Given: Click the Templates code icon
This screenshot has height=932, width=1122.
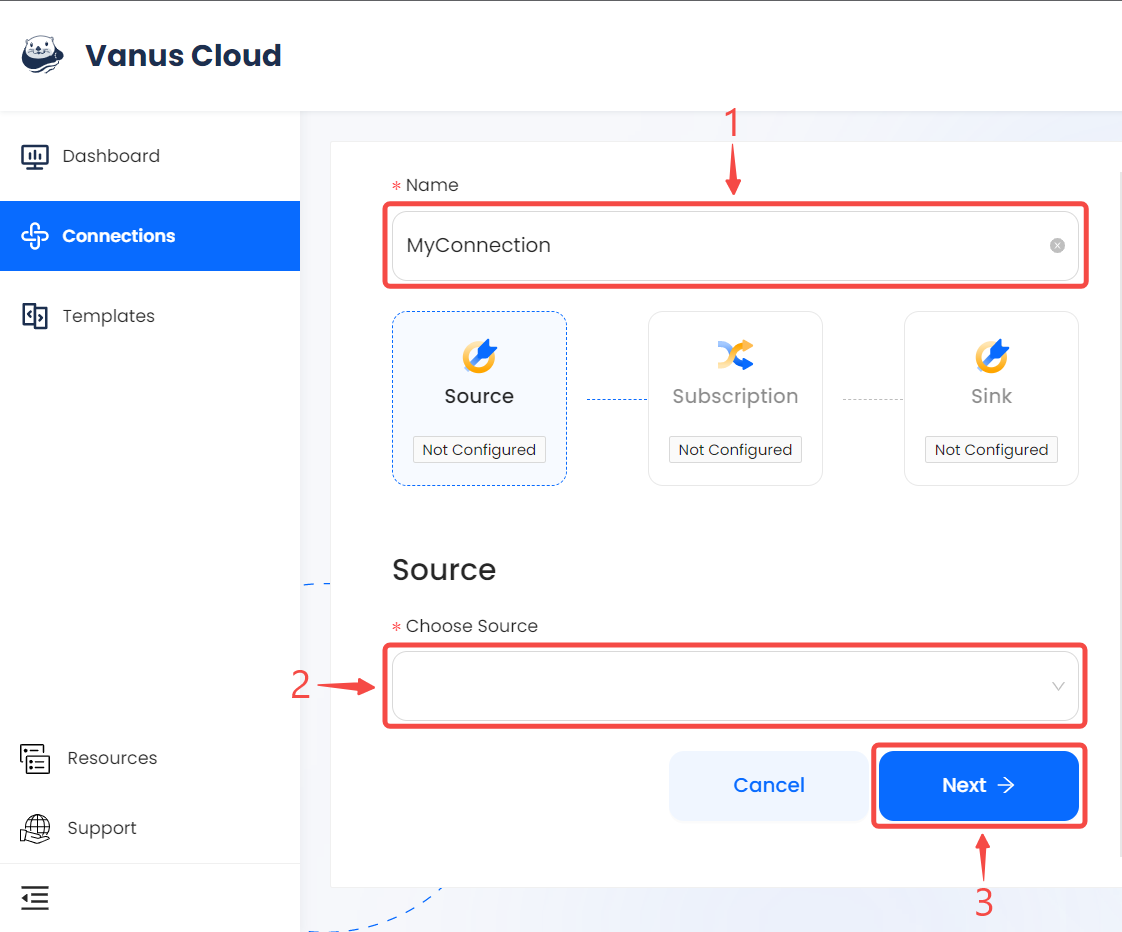Looking at the screenshot, I should click(35, 316).
